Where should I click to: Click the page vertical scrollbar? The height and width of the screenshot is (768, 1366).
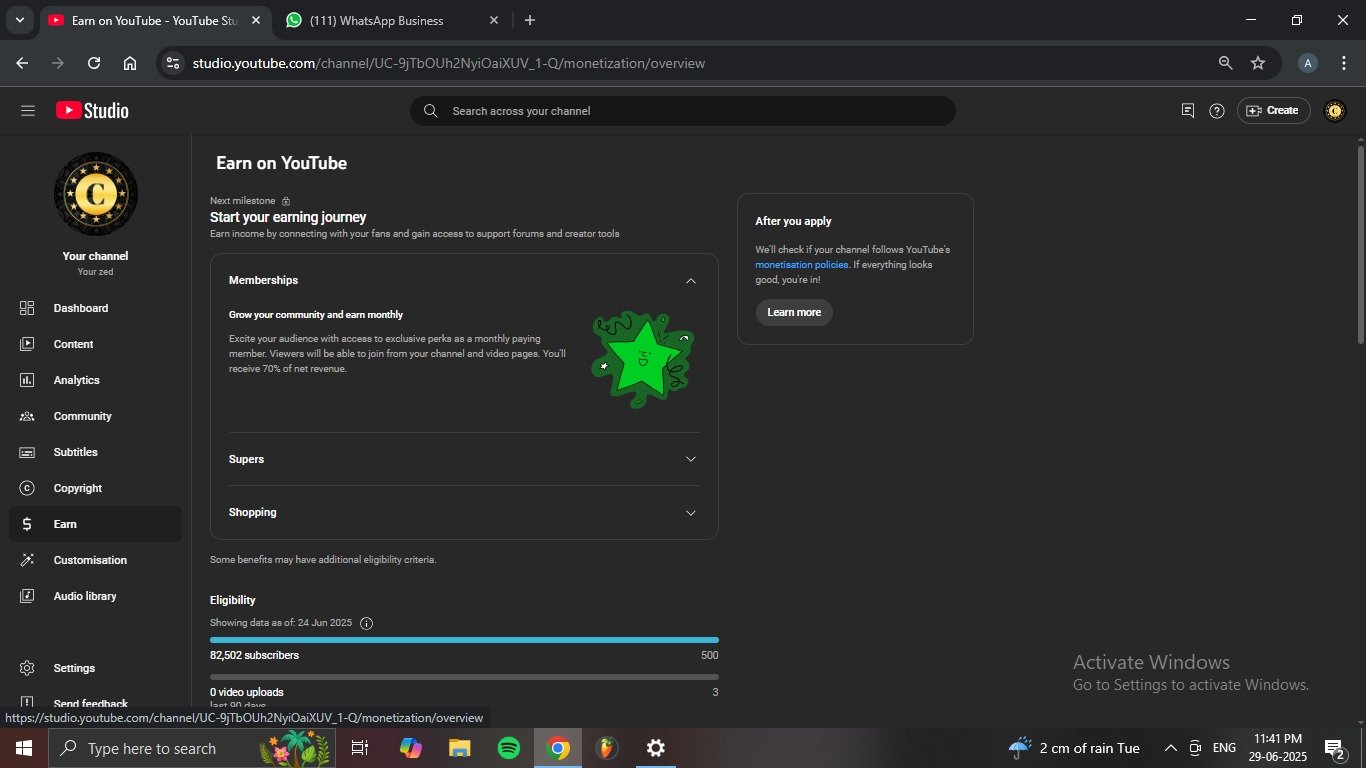1360,245
